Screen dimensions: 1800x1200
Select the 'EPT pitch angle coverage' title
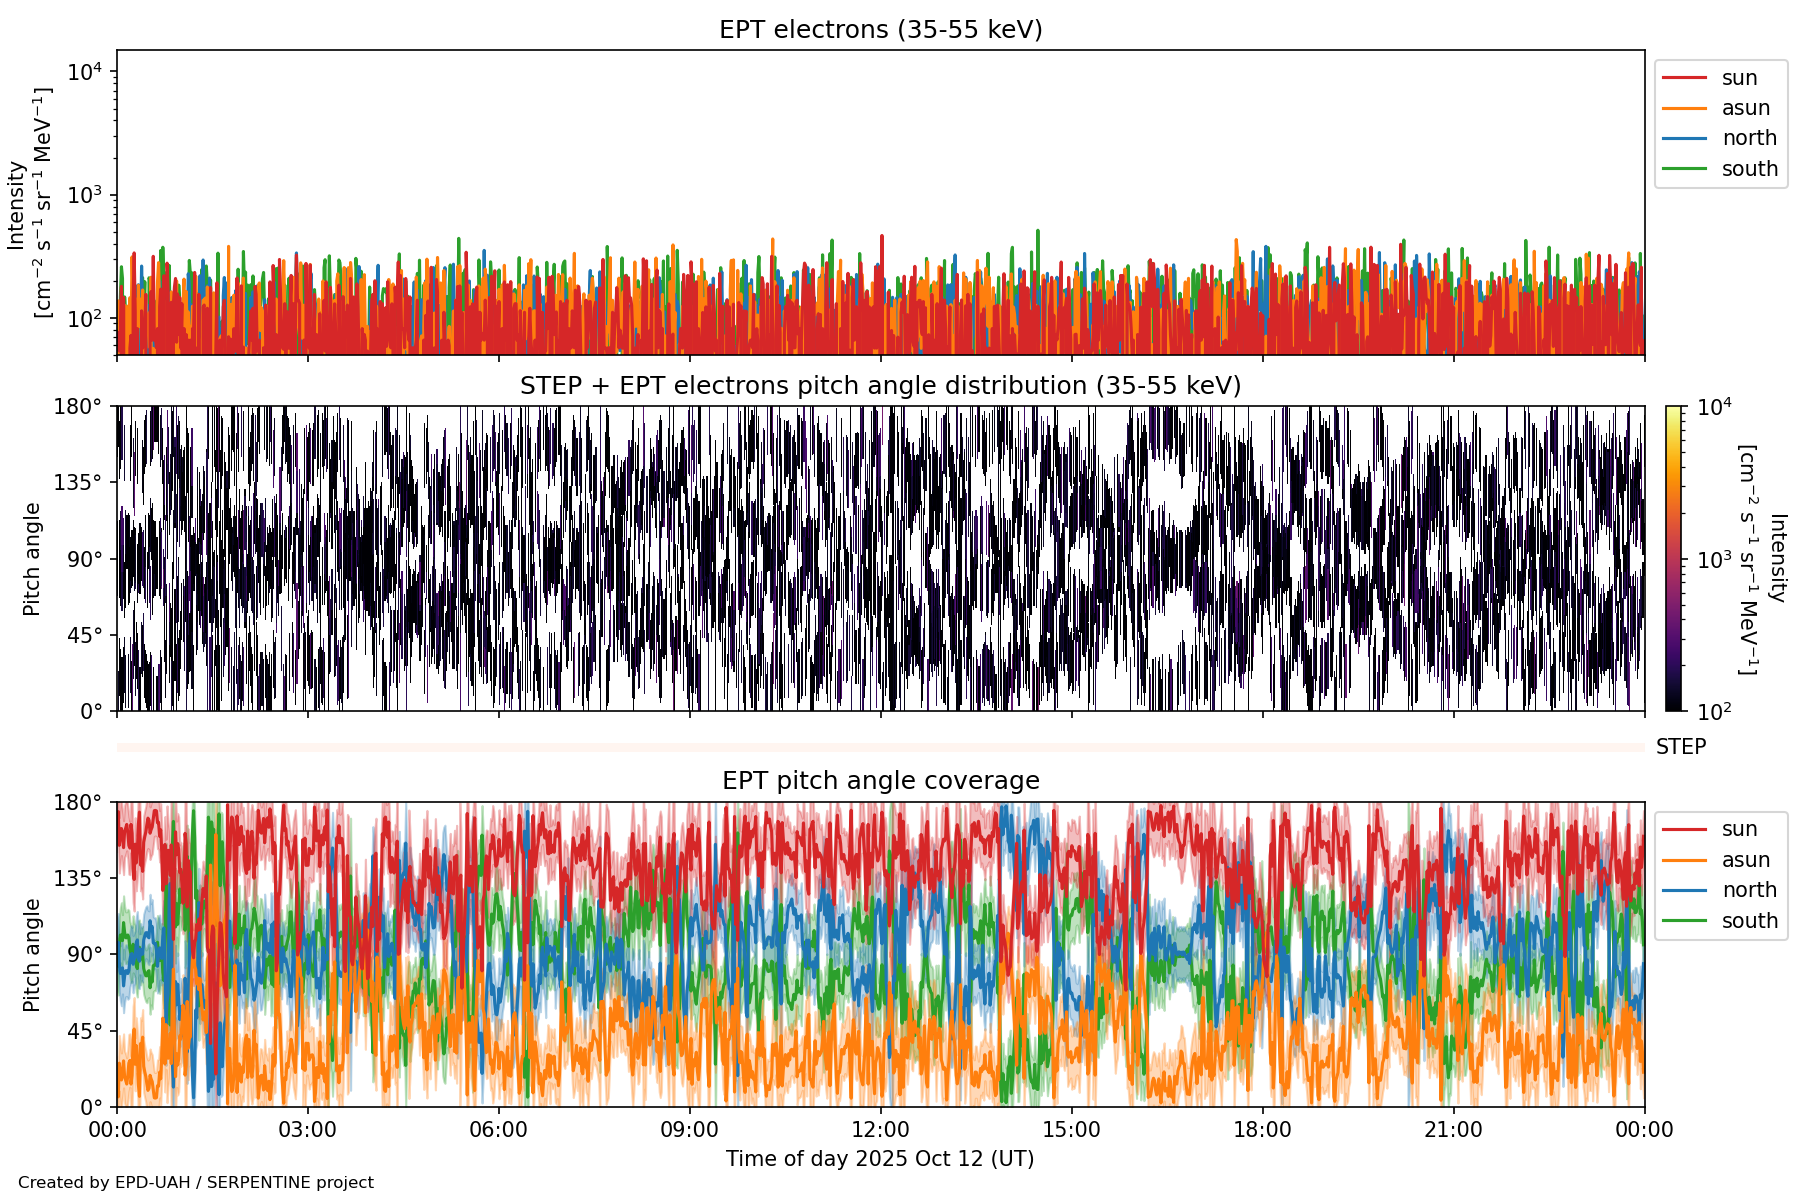click(x=880, y=781)
